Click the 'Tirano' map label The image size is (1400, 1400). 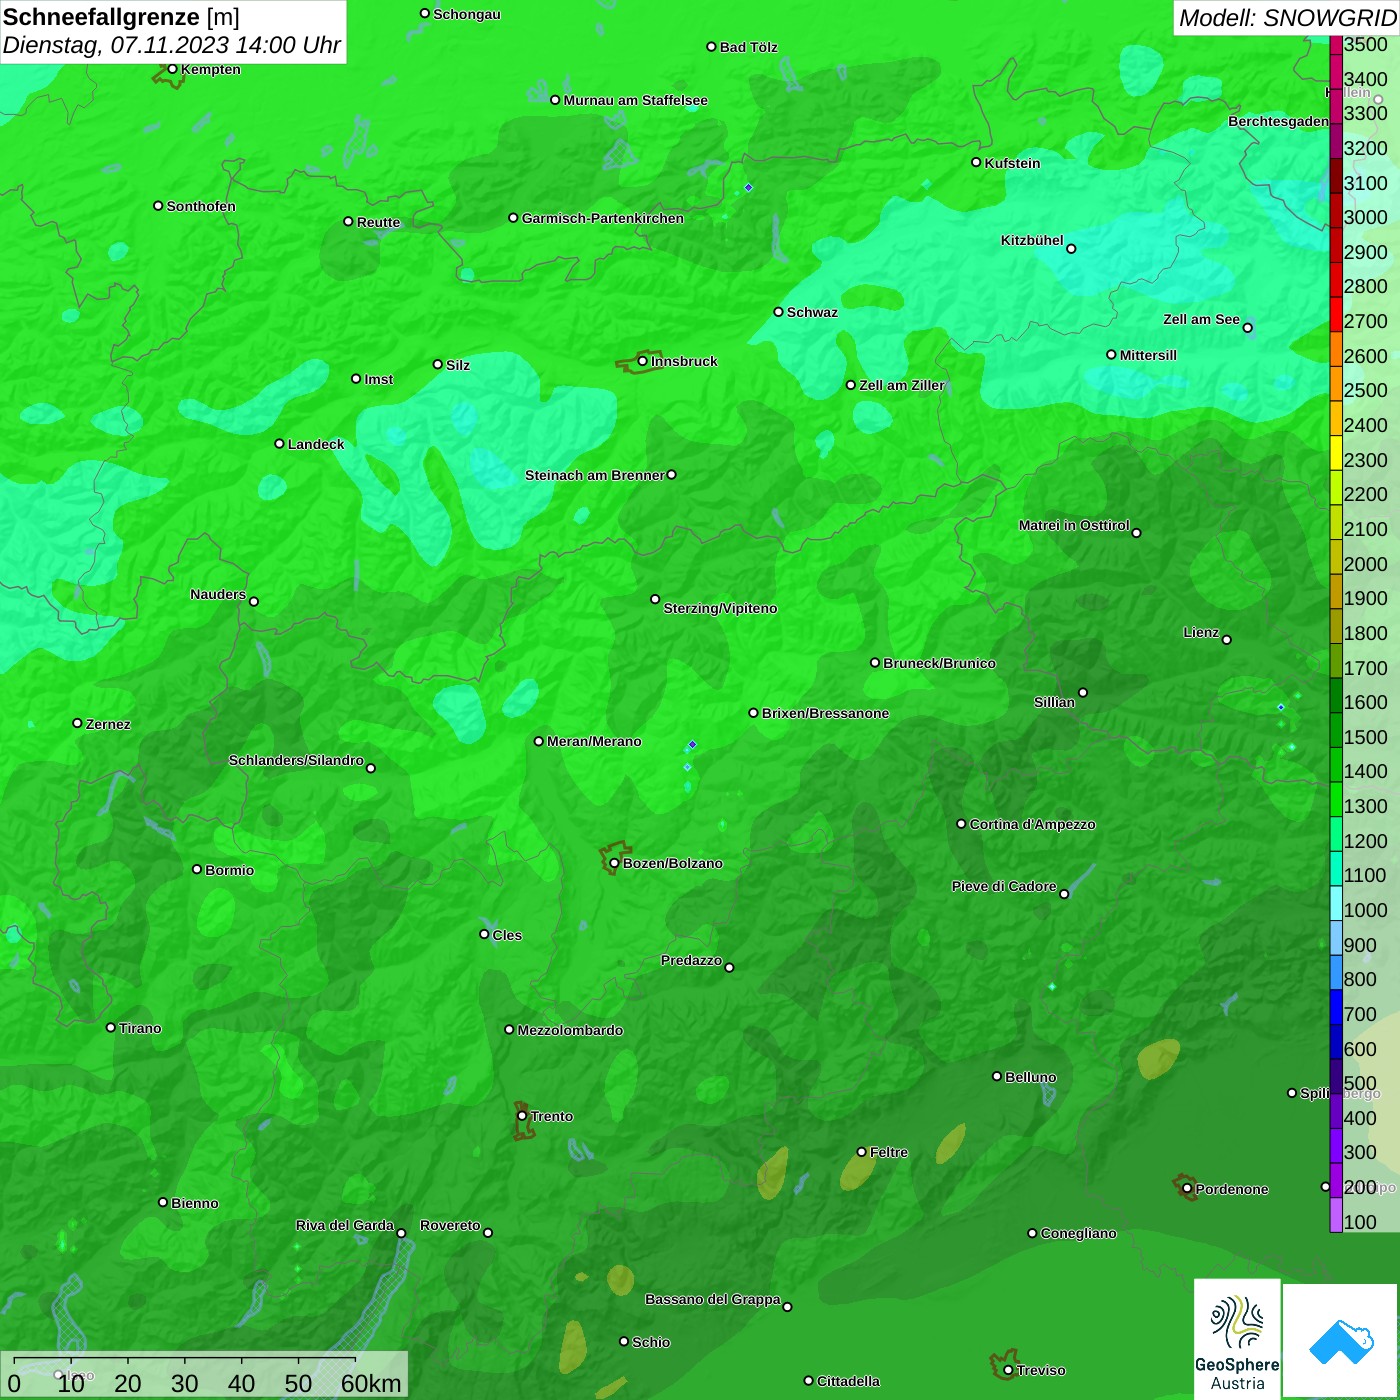(x=140, y=1028)
